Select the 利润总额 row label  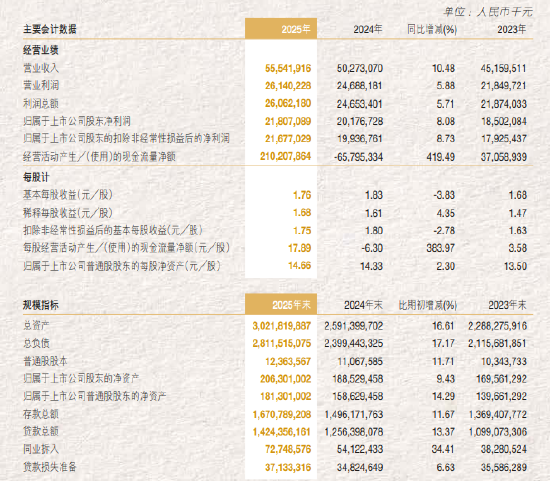click(x=41, y=103)
